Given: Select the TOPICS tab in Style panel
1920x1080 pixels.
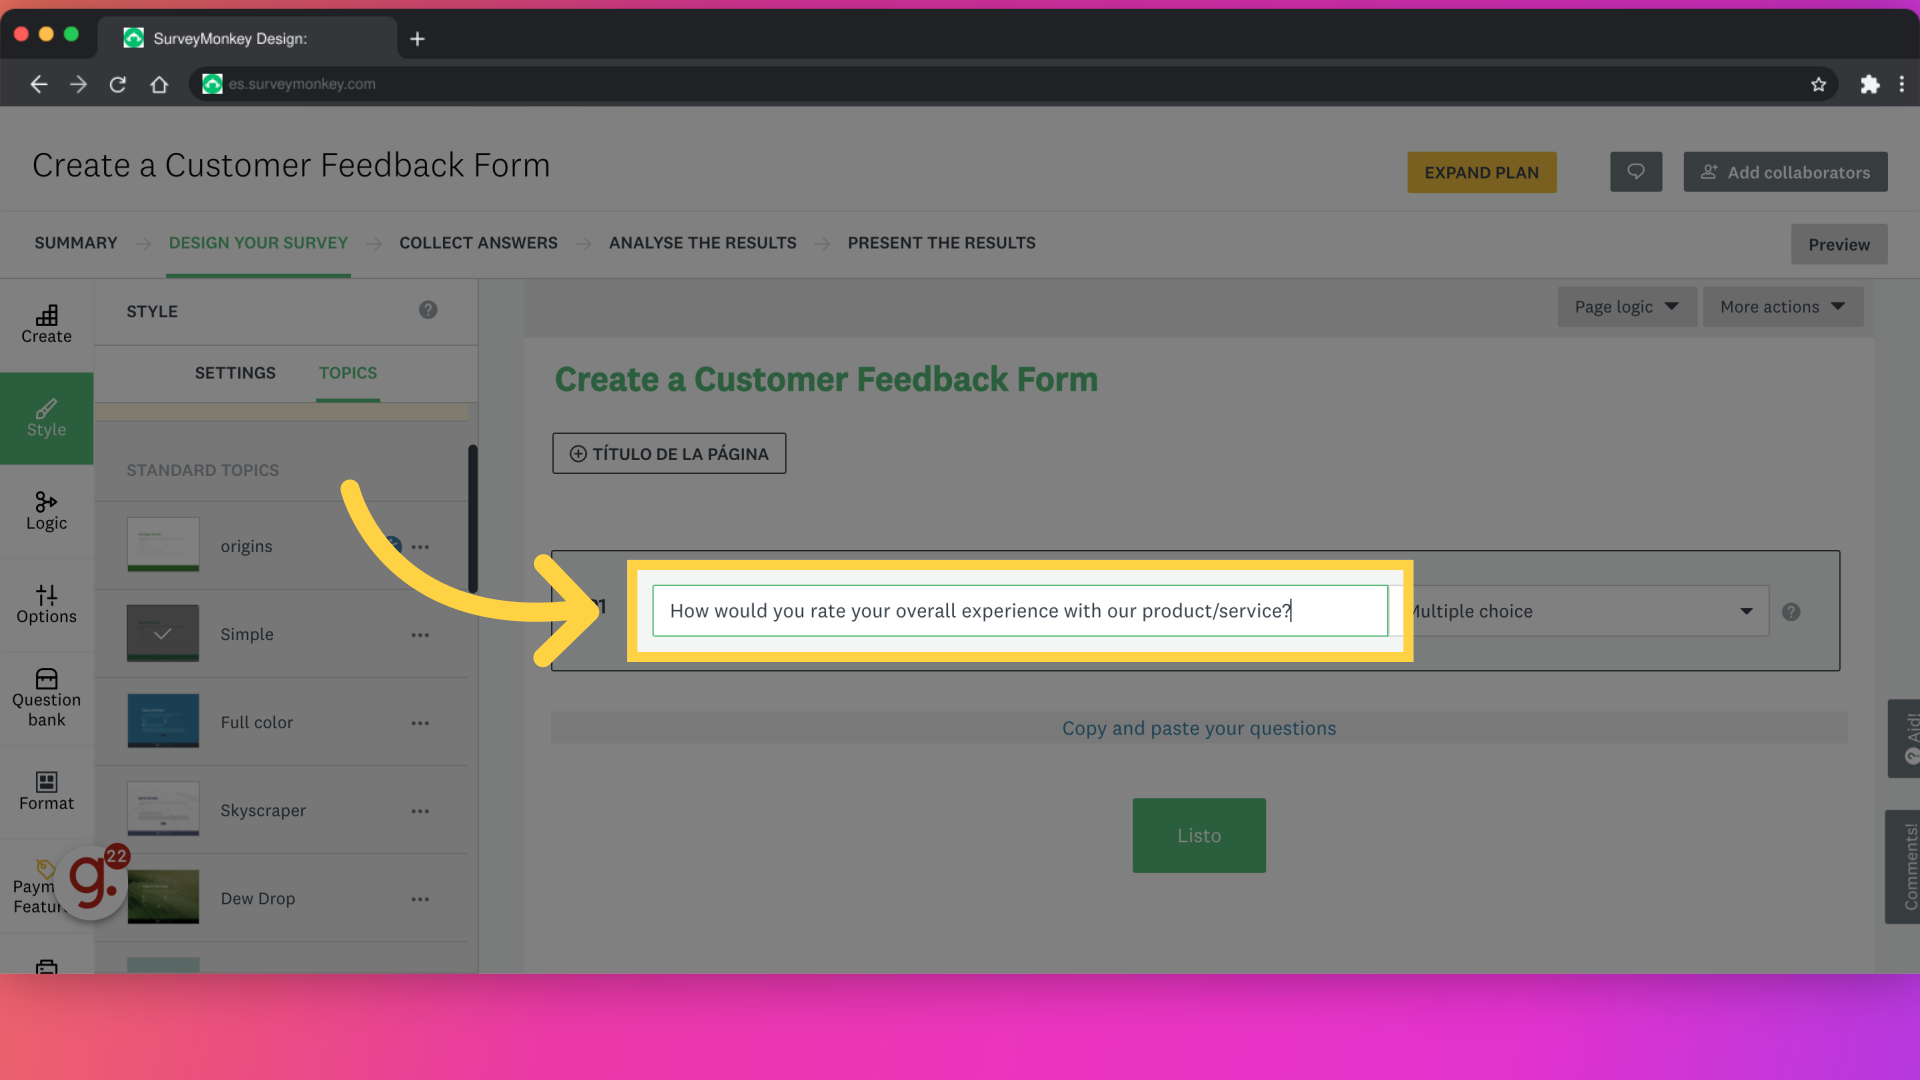Looking at the screenshot, I should coord(347,372).
